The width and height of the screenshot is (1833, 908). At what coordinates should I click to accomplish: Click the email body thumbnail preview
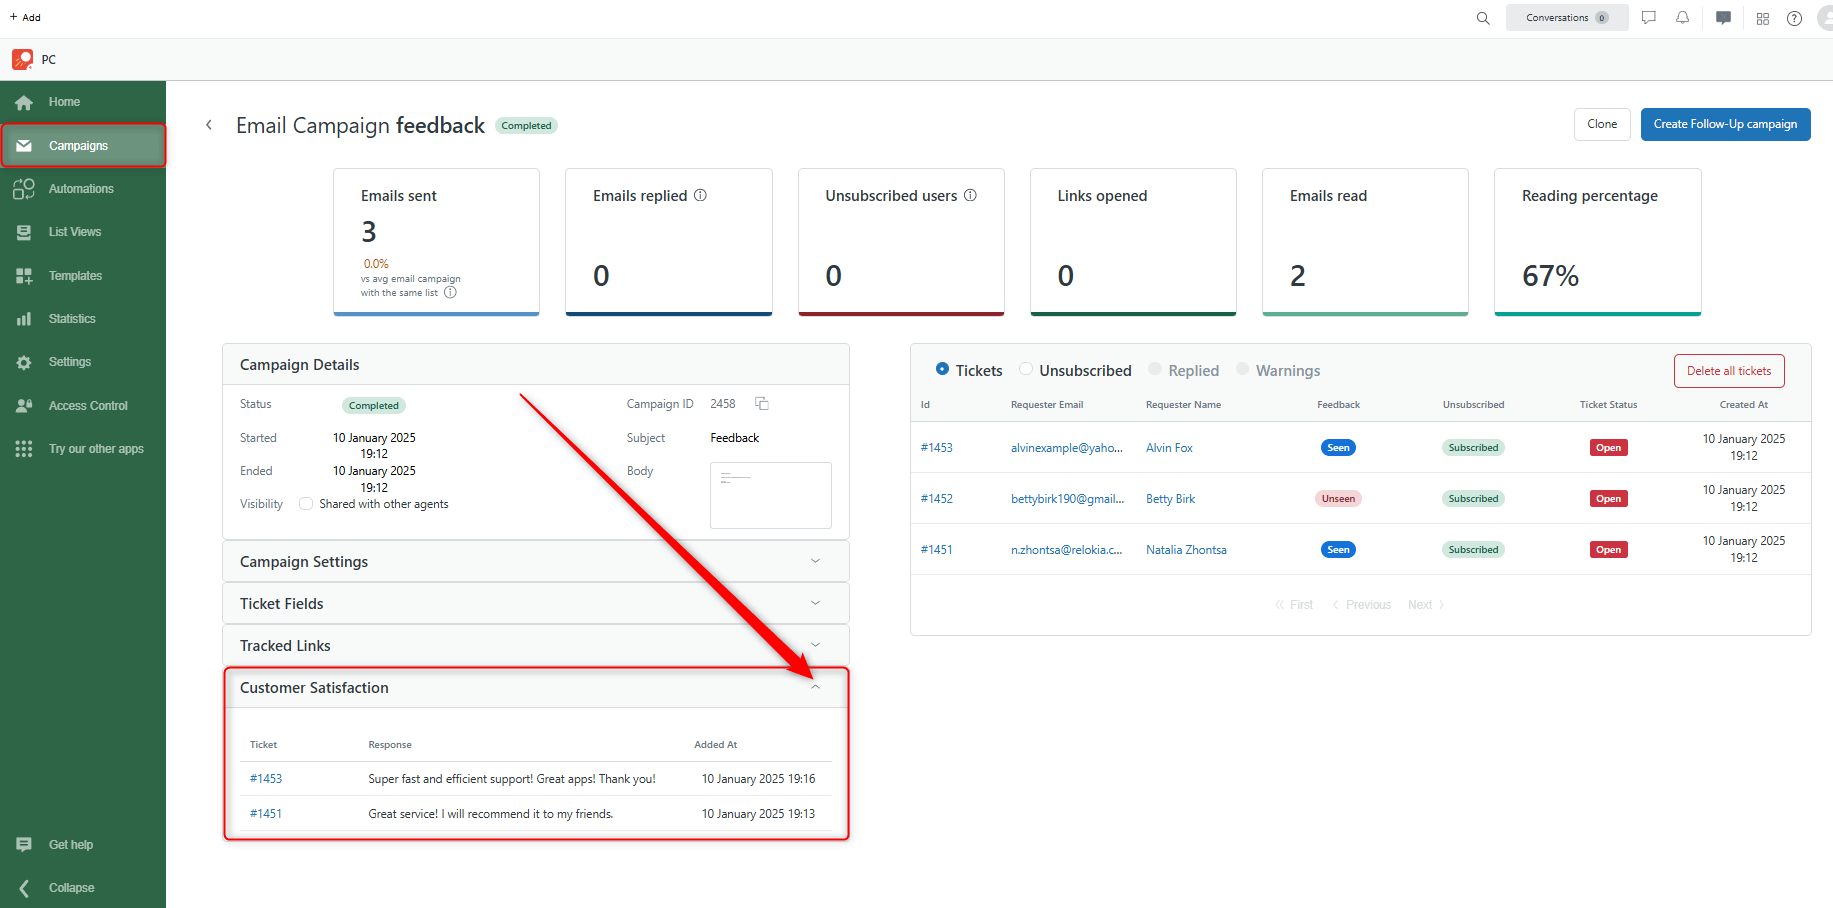point(770,495)
